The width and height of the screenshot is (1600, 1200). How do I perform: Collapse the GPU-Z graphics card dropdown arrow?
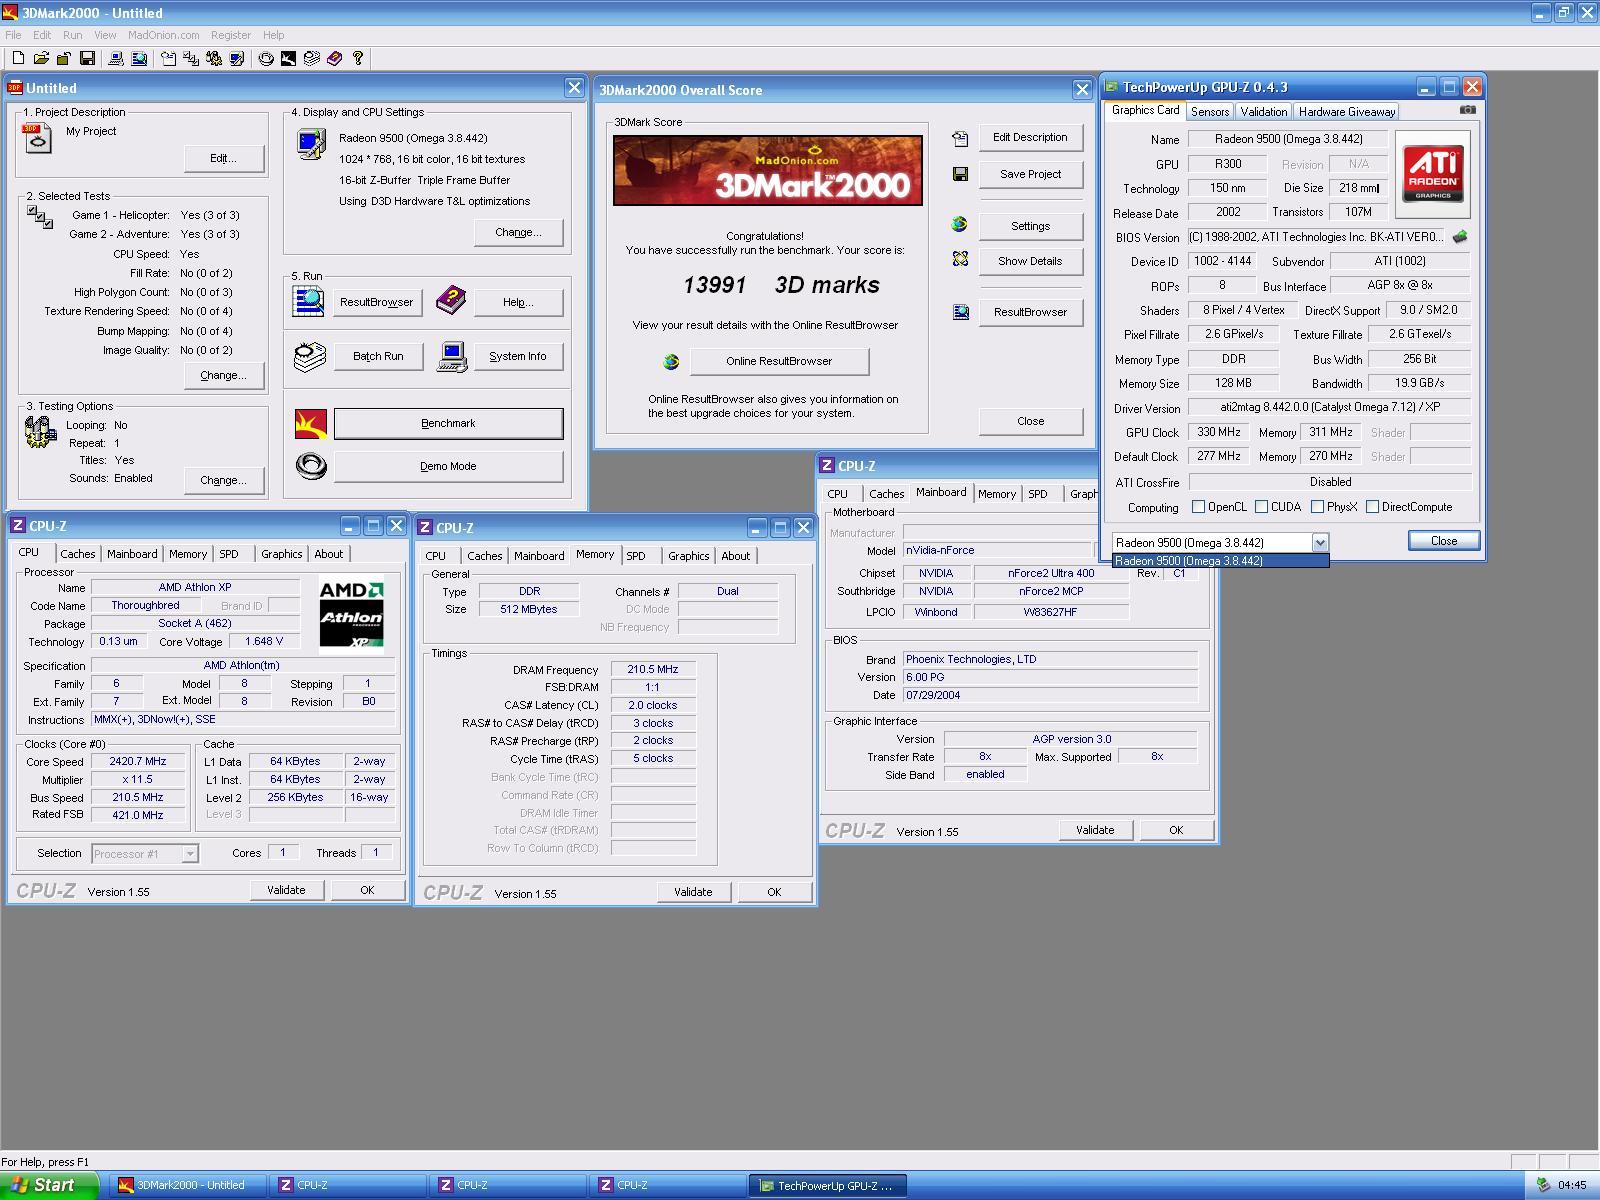tap(1320, 542)
